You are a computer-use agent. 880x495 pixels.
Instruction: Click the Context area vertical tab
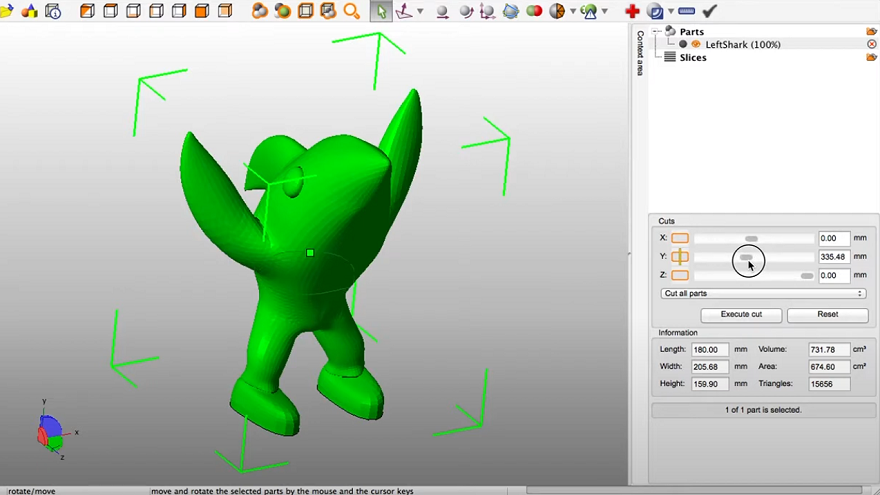pyautogui.click(x=639, y=53)
